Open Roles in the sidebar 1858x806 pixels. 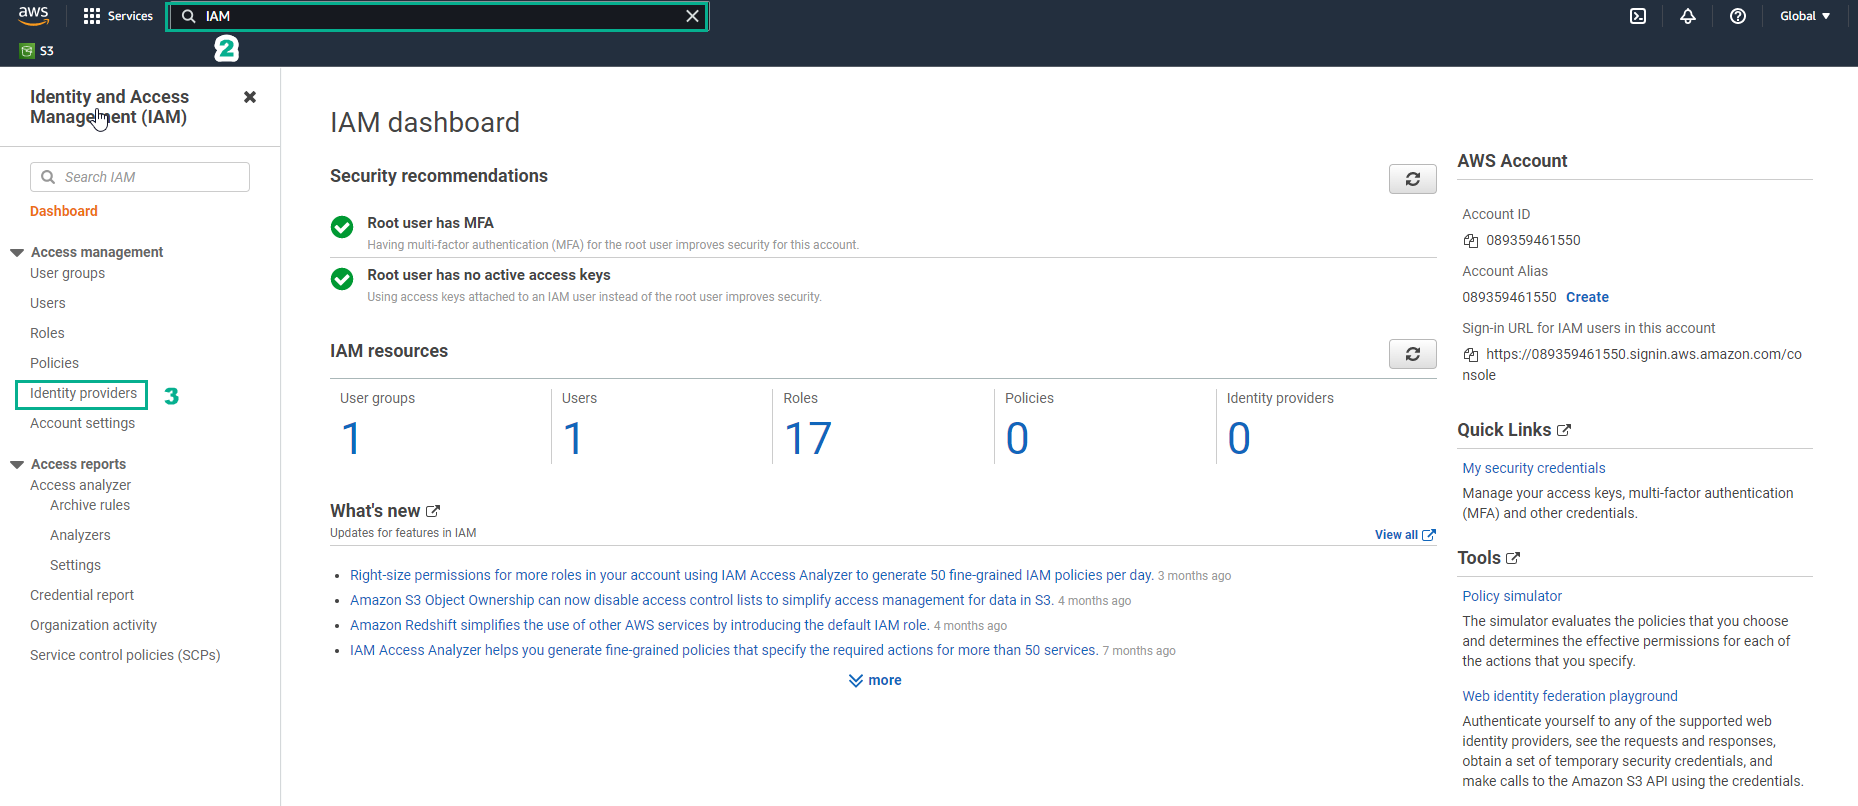pyautogui.click(x=47, y=333)
